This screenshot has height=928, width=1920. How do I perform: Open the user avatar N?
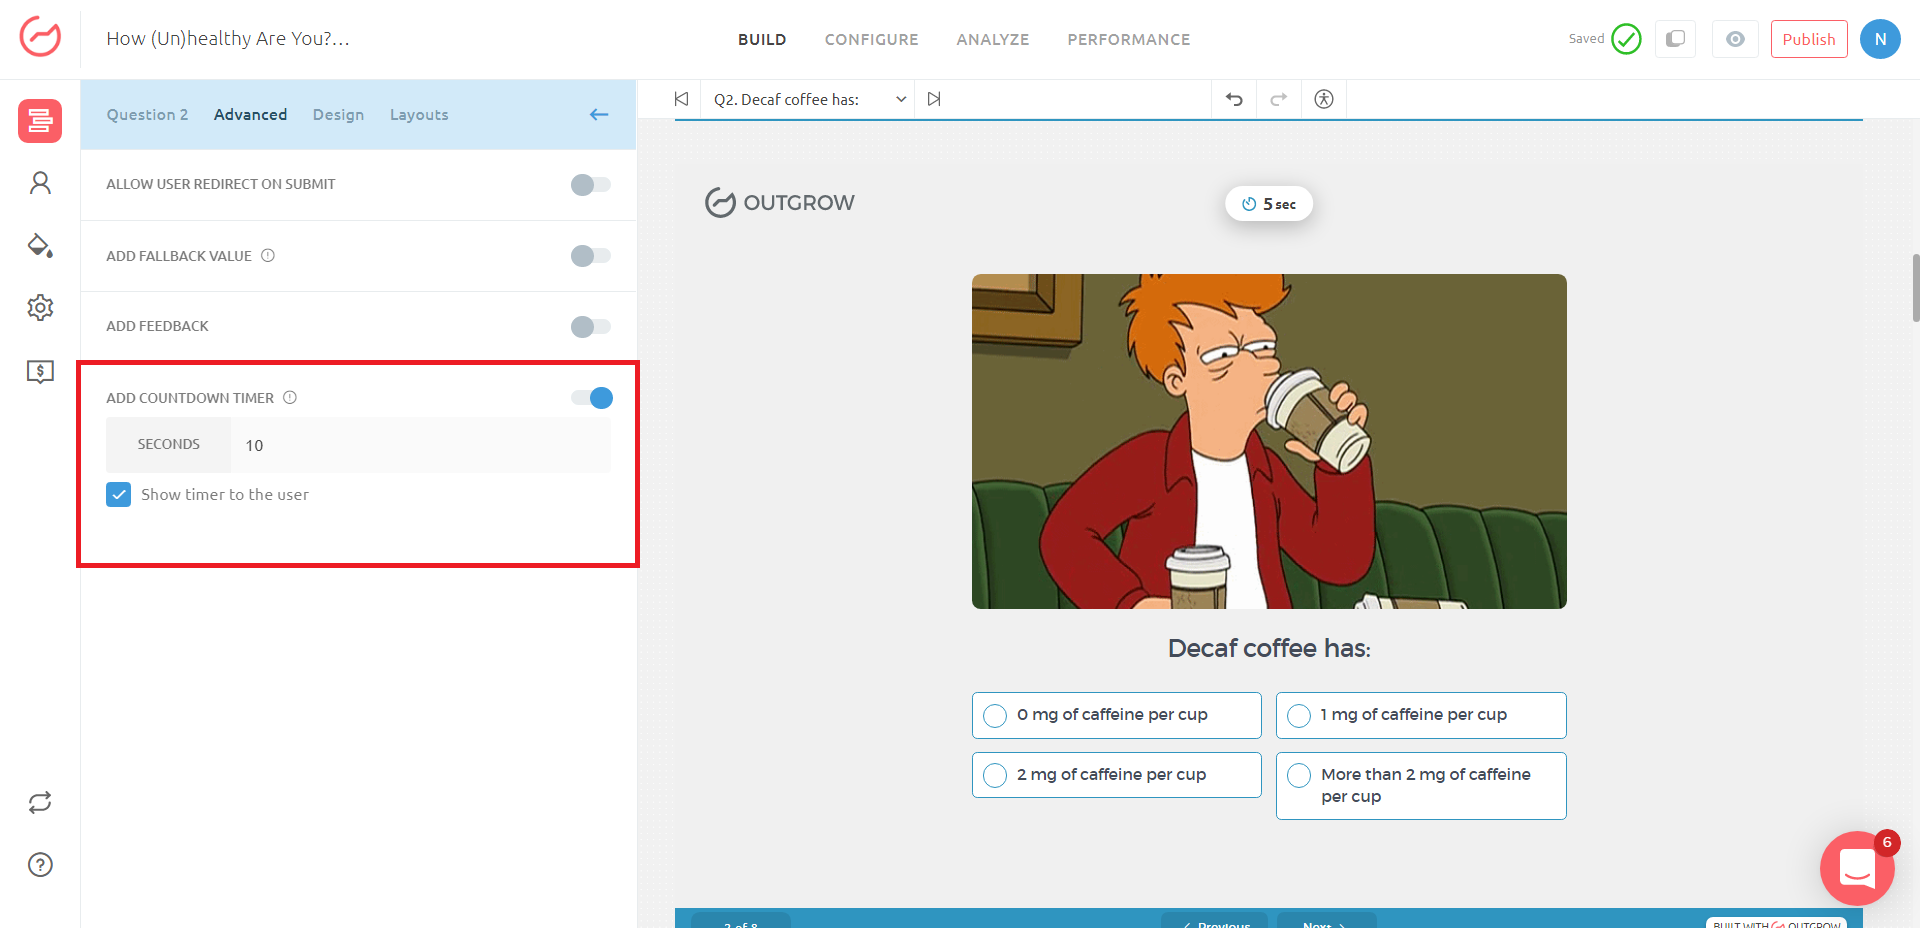coord(1880,39)
